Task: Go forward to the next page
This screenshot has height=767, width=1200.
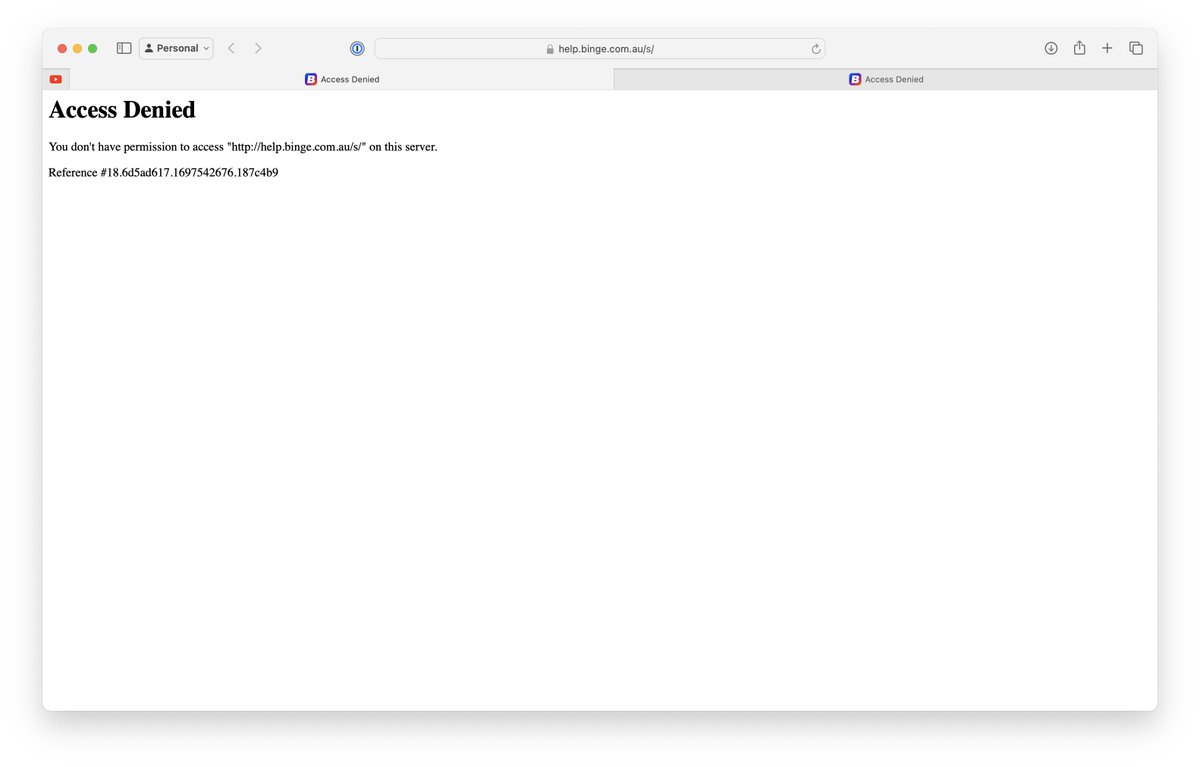Action: pyautogui.click(x=258, y=48)
